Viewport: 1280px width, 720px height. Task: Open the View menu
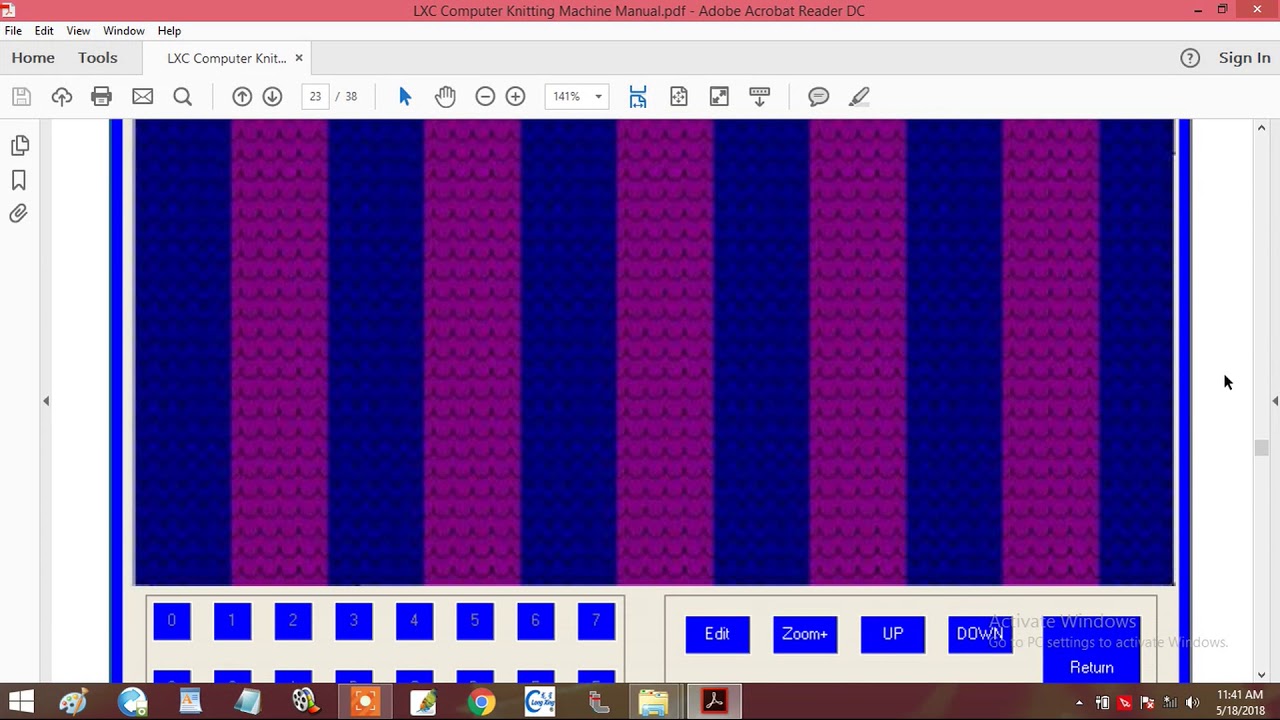tap(79, 31)
